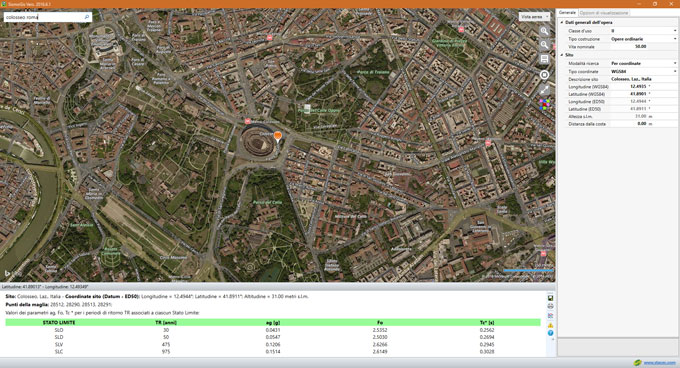
Task: Click the TR value 975 in the table
Action: click(x=166, y=352)
